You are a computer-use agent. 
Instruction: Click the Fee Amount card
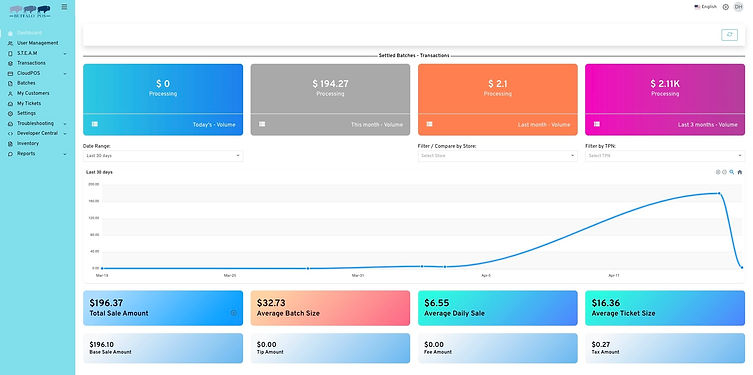tap(498, 348)
